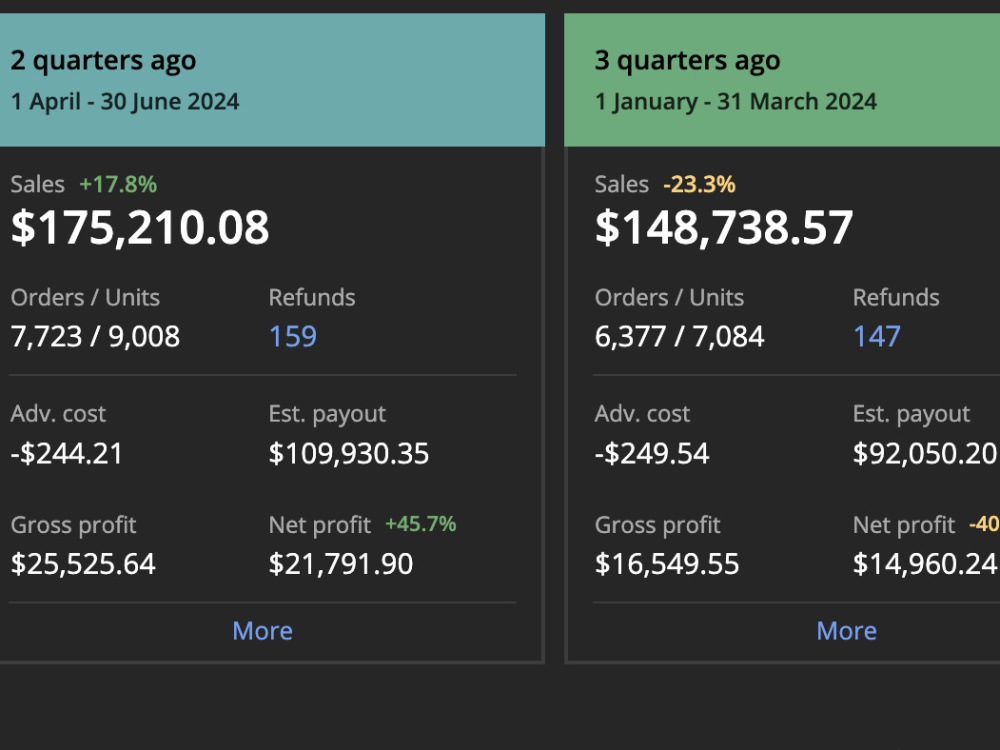The height and width of the screenshot is (750, 1000).
Task: Open More link under 3 quarters ago
Action: (x=846, y=631)
